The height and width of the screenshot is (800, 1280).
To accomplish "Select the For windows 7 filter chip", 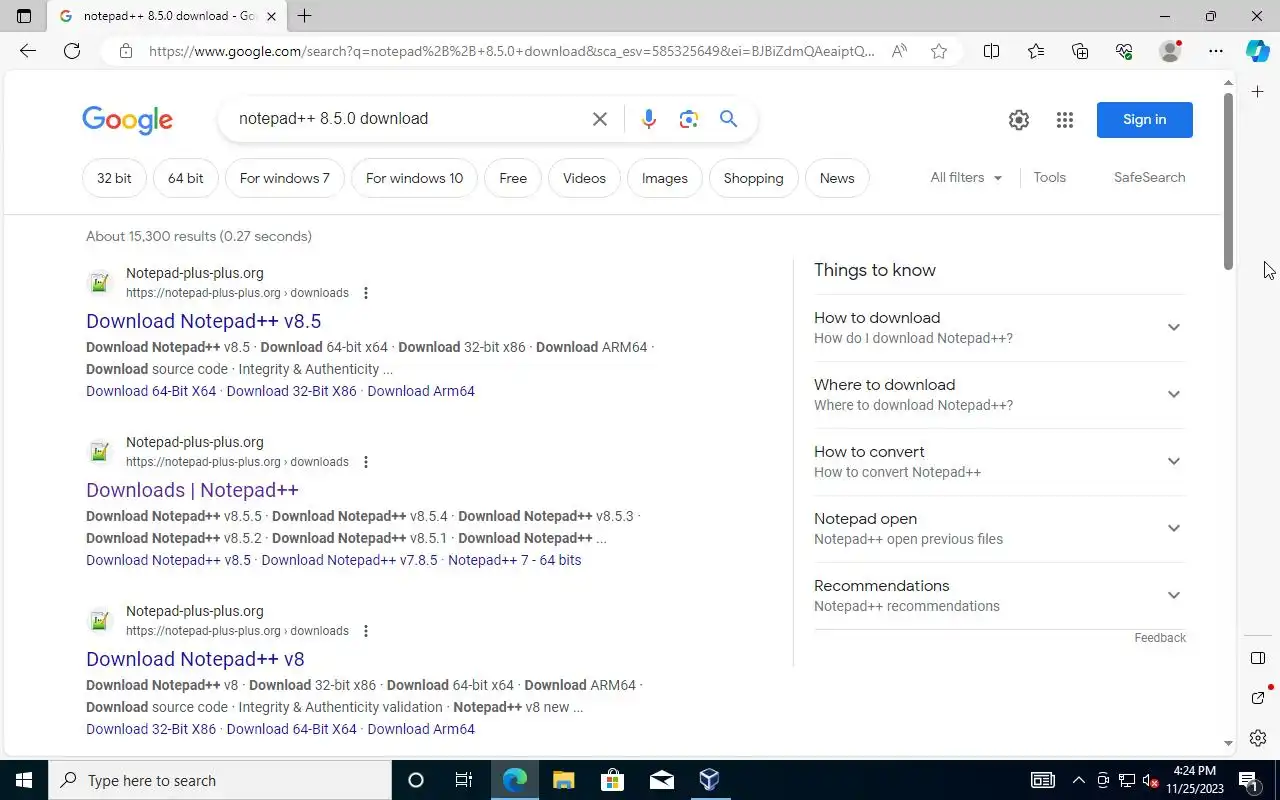I will point(285,178).
